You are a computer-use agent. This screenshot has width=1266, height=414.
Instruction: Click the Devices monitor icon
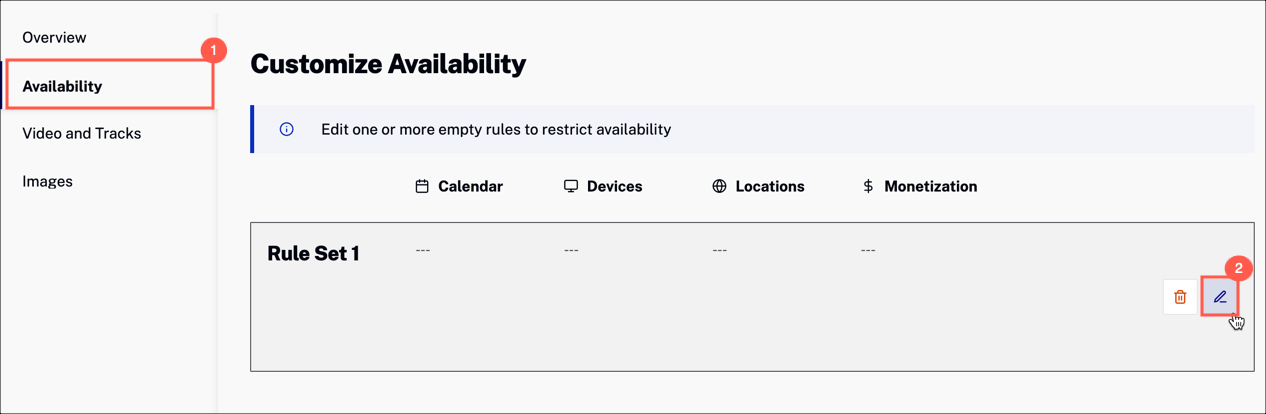pyautogui.click(x=571, y=186)
